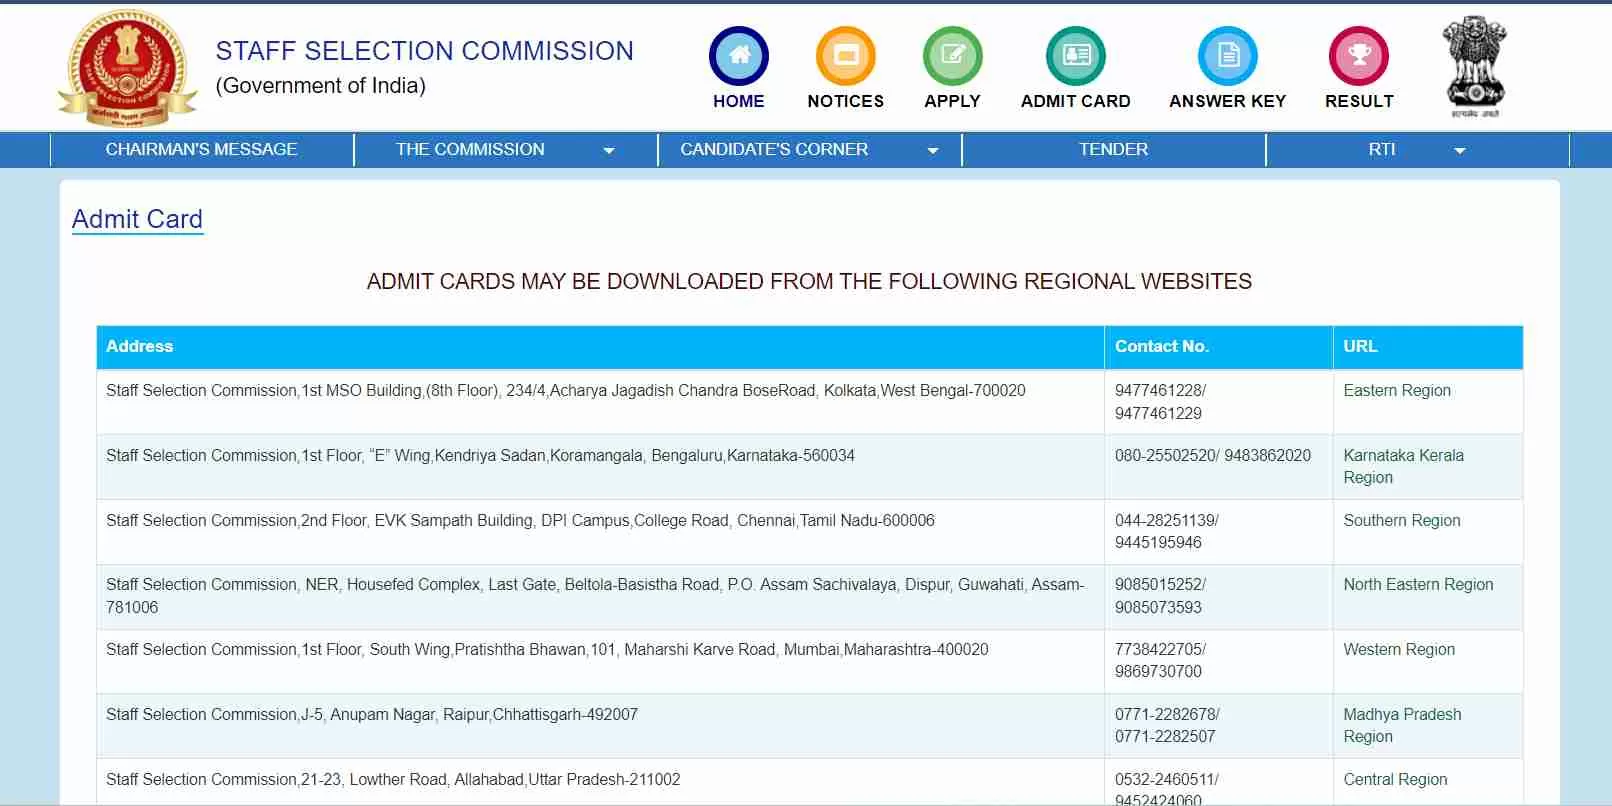Open the Western Region link

tap(1399, 650)
